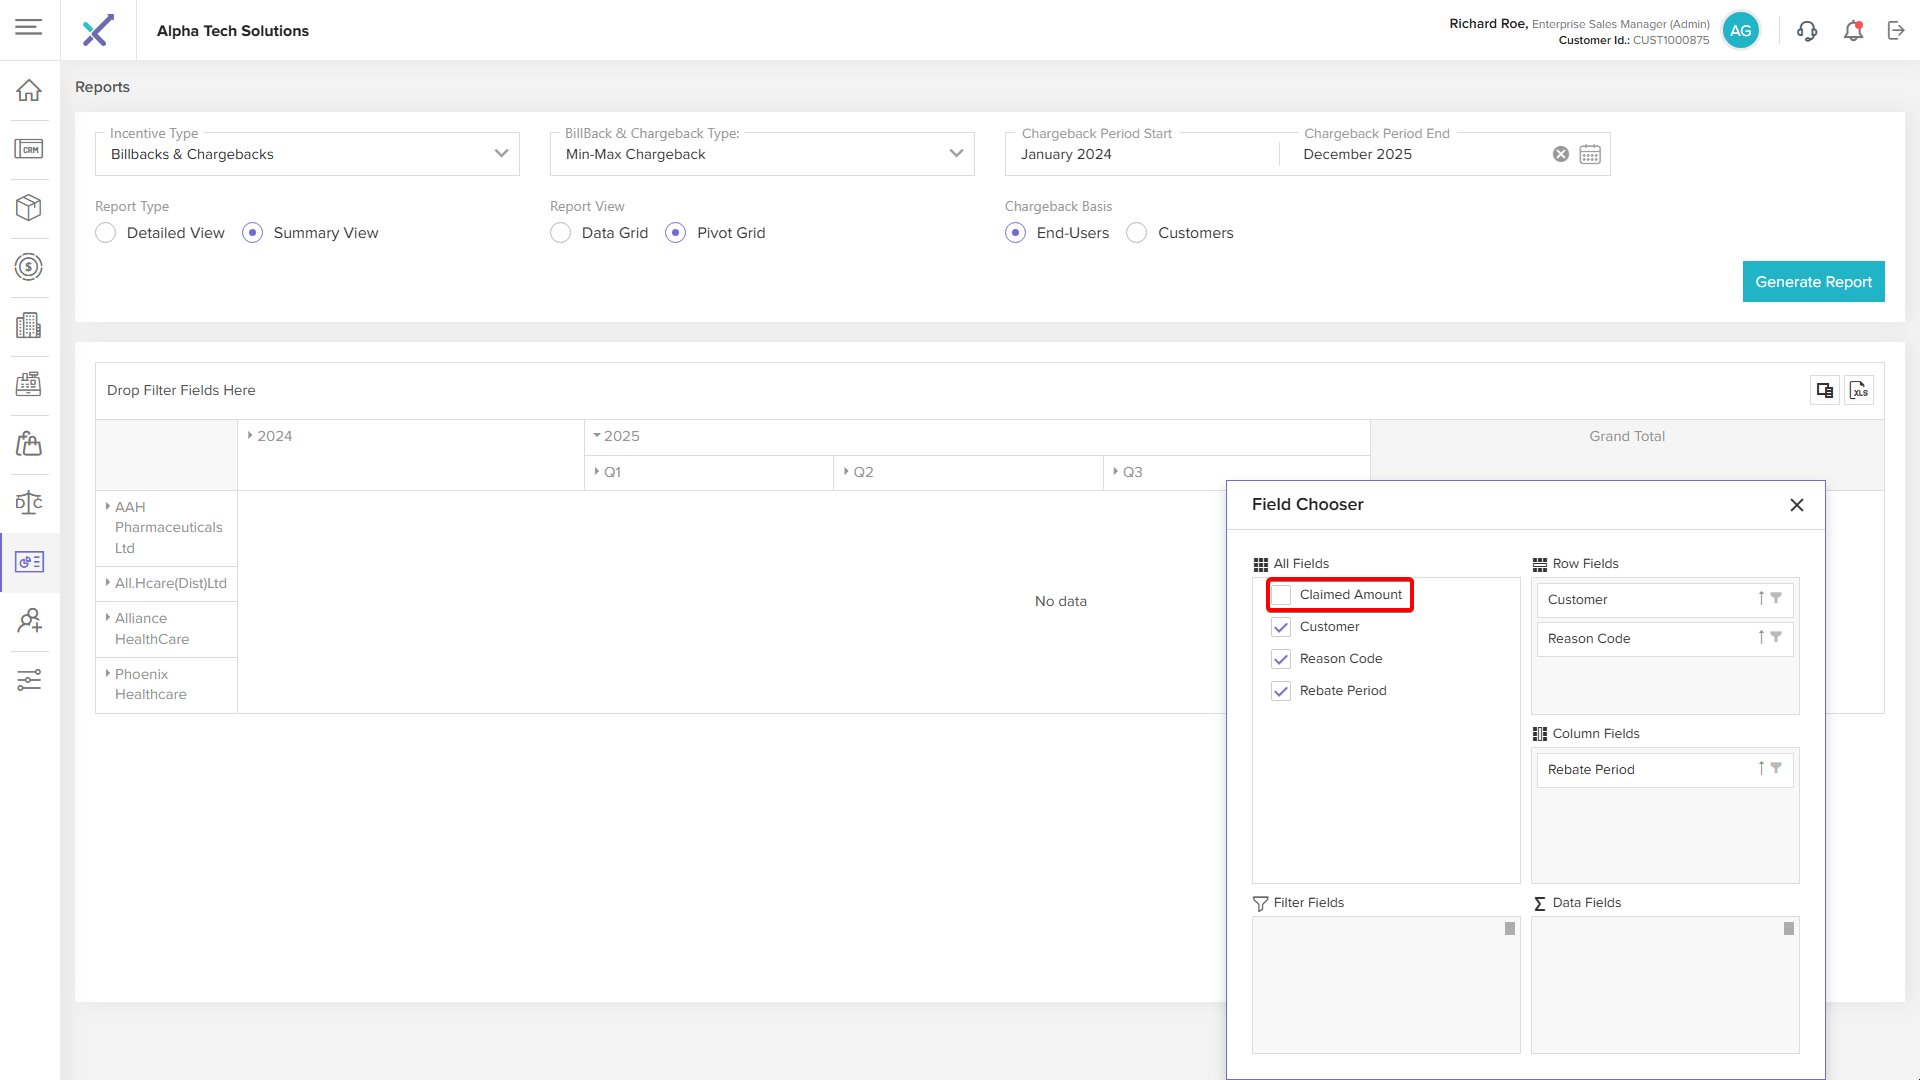Check the Claimed Amount field checkbox
The image size is (1920, 1080).
pyautogui.click(x=1281, y=595)
